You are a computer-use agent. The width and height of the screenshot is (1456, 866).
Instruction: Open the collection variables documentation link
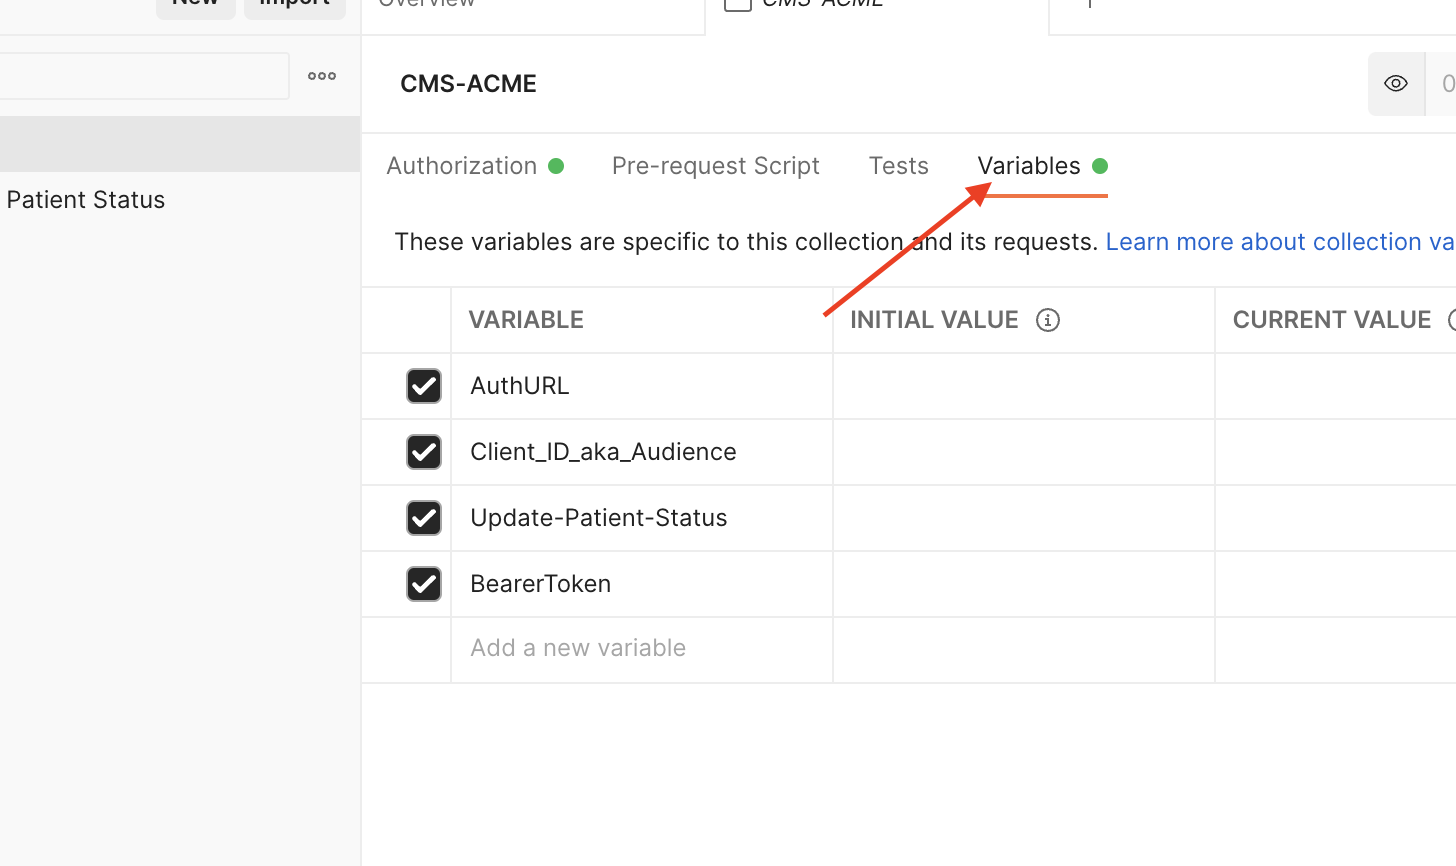click(x=1278, y=241)
